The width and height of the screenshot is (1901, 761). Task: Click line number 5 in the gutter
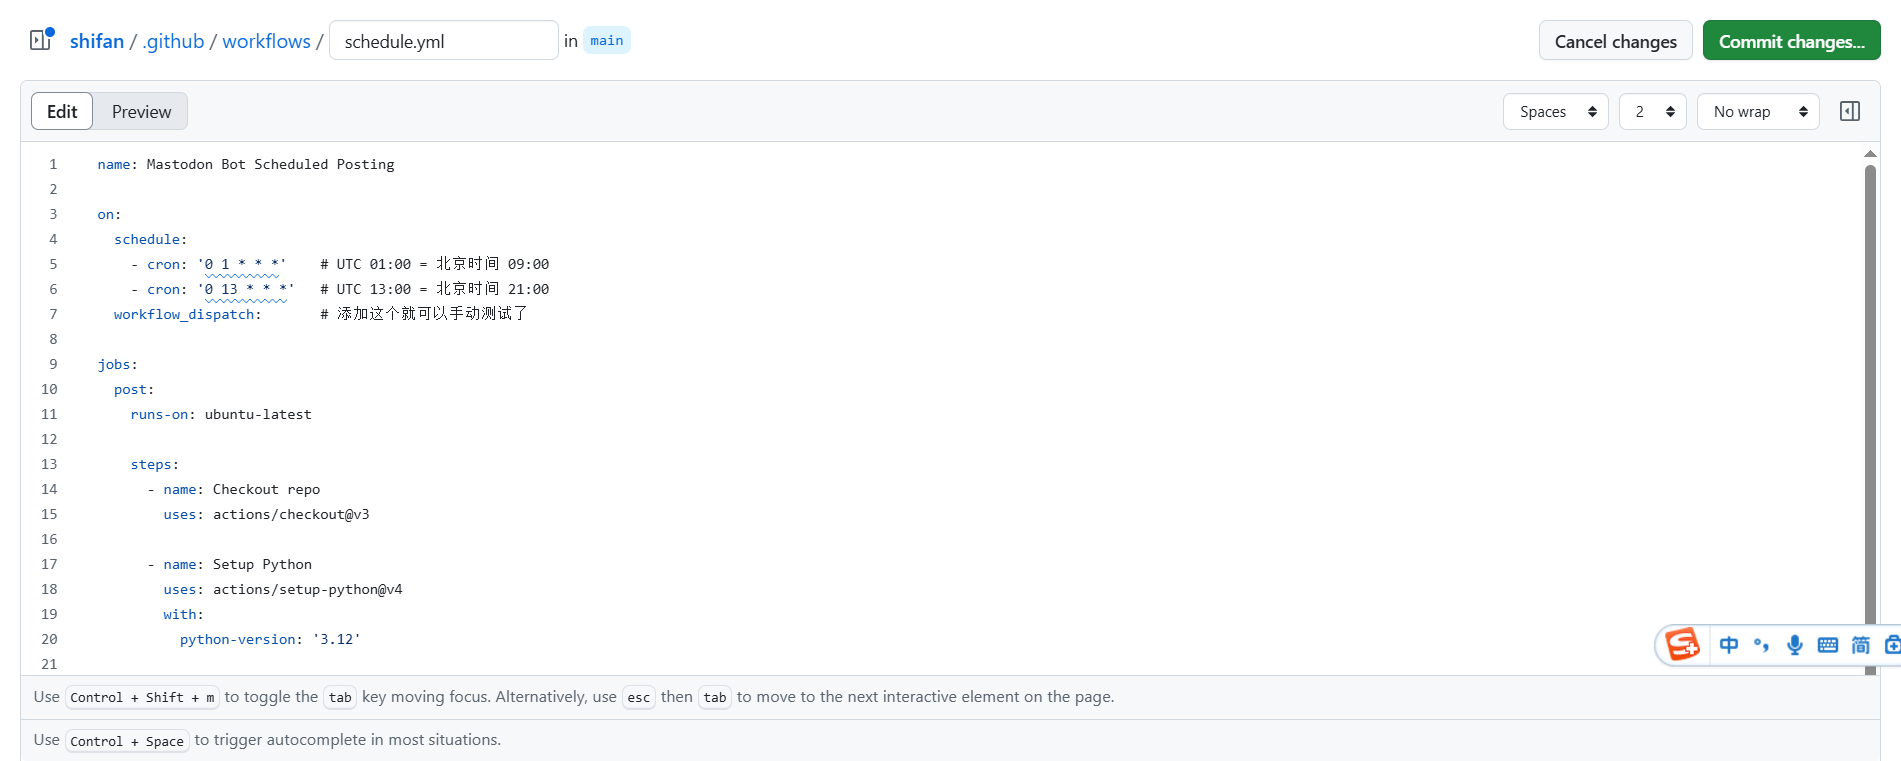(x=53, y=264)
